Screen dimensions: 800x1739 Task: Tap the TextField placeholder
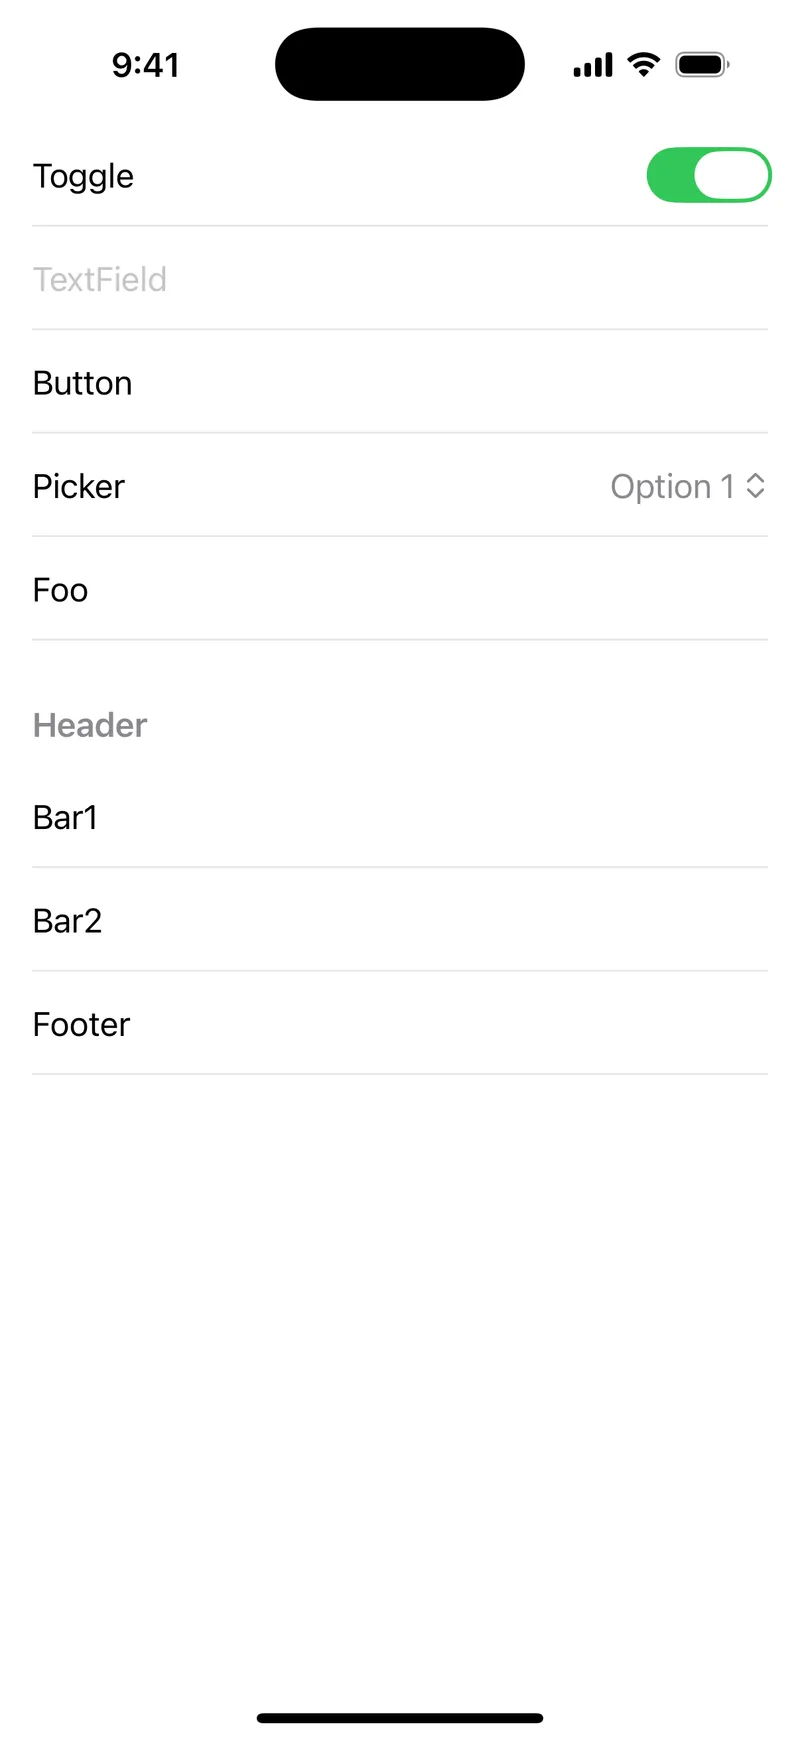click(100, 279)
